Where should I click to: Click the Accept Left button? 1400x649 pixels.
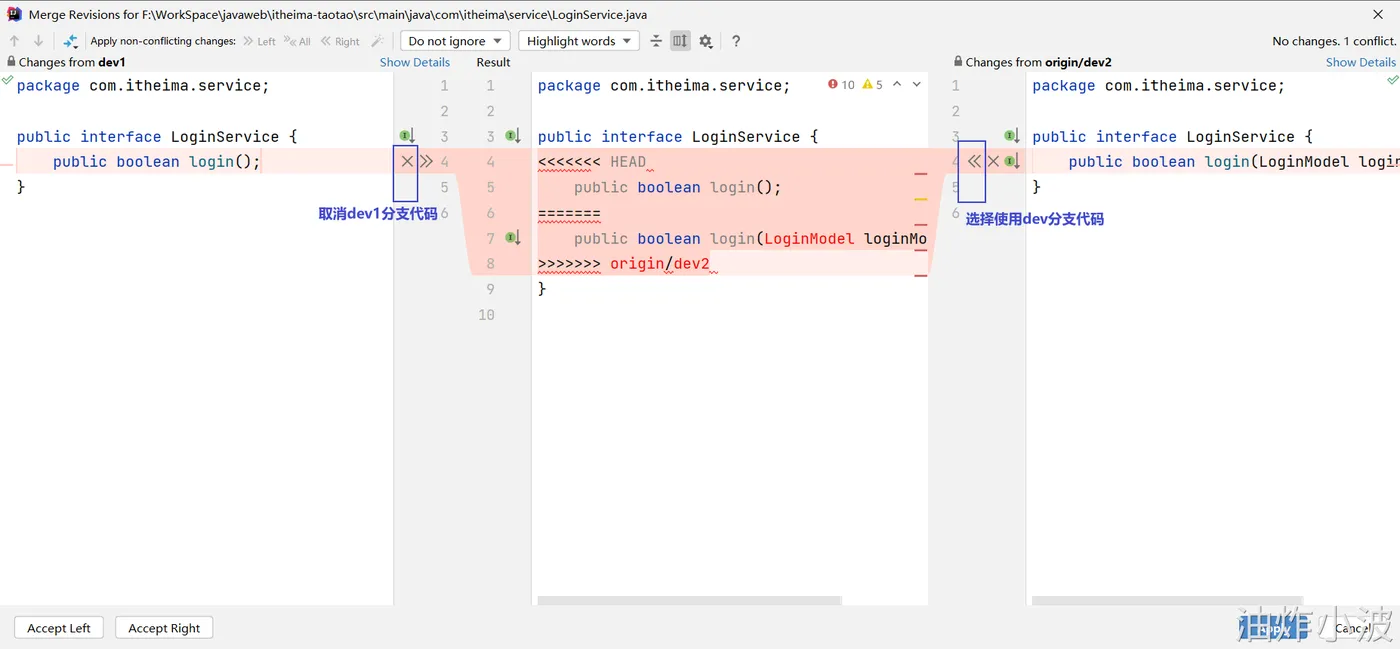tap(59, 628)
